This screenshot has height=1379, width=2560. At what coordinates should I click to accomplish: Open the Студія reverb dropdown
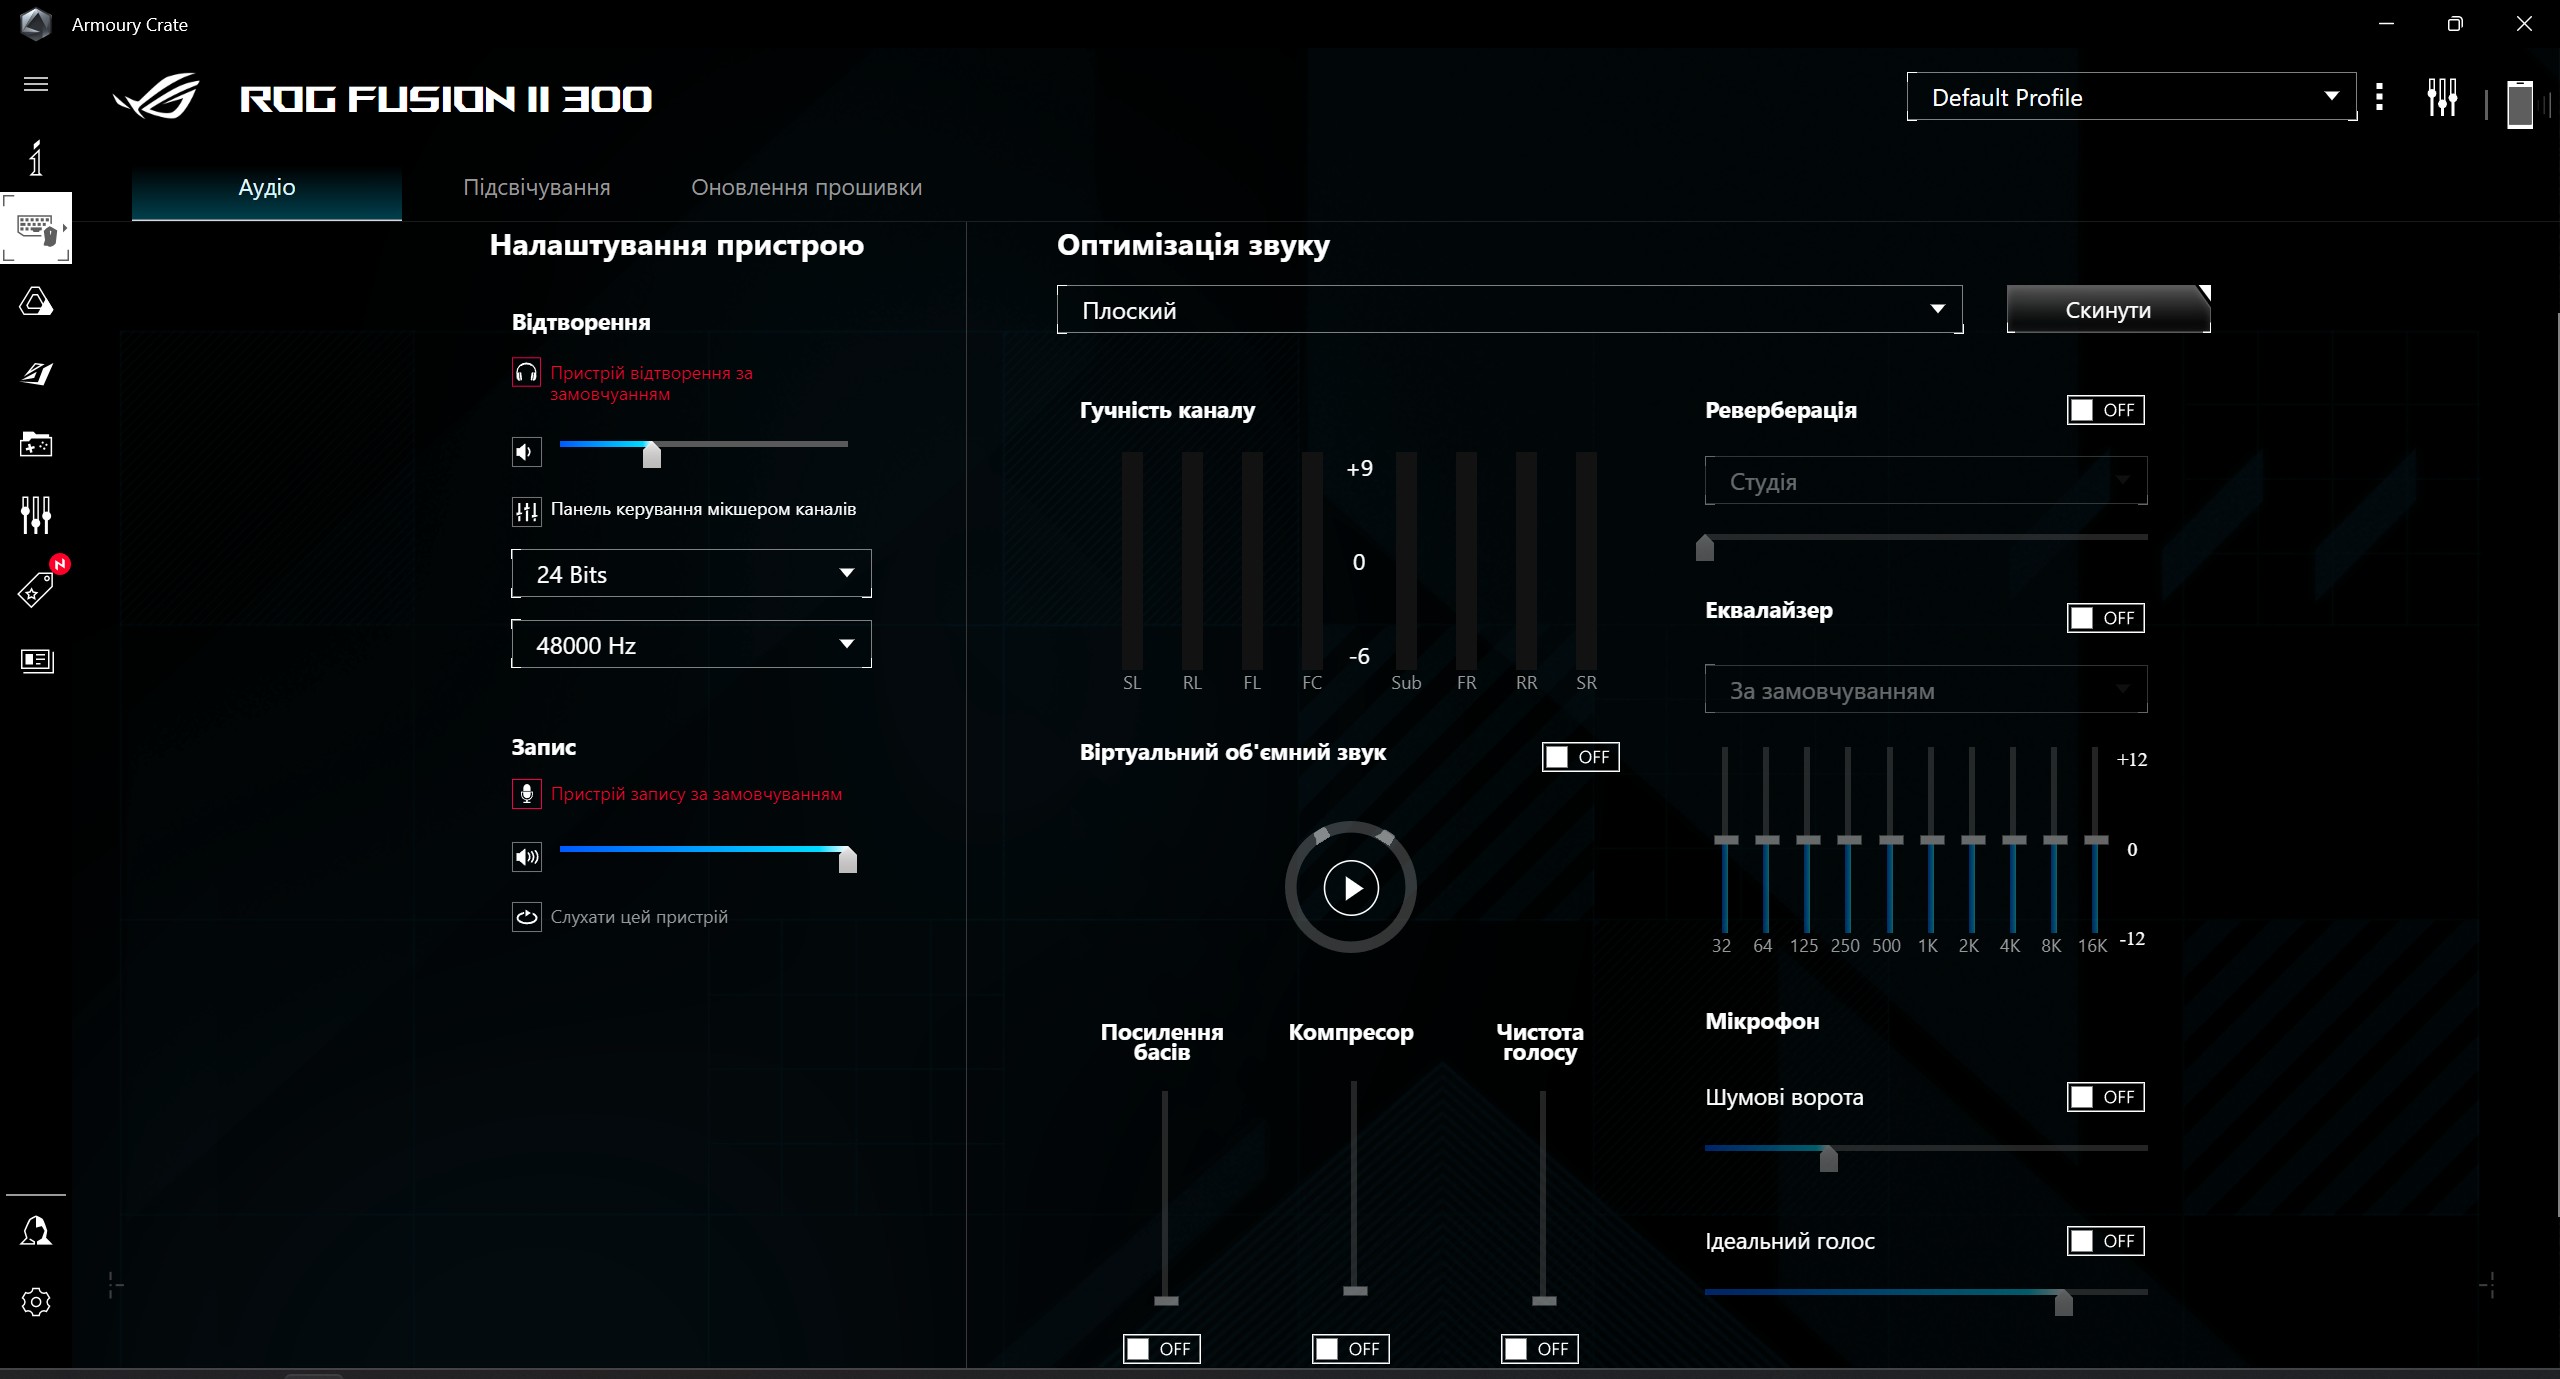click(1926, 481)
